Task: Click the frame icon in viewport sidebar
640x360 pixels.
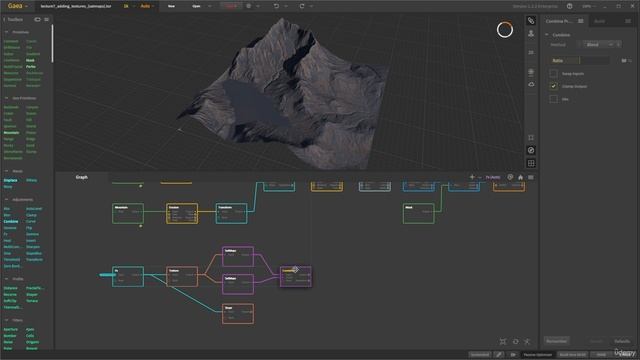Action: [x=531, y=138]
